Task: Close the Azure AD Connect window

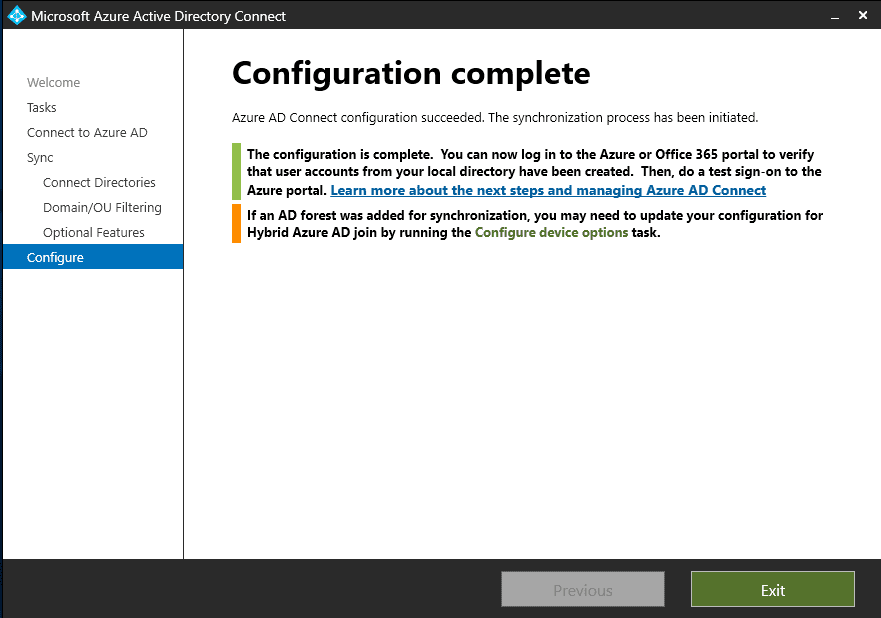Action: coord(863,15)
